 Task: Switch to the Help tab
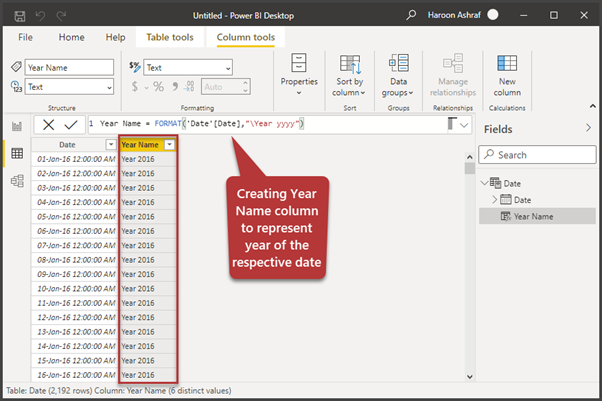116,37
